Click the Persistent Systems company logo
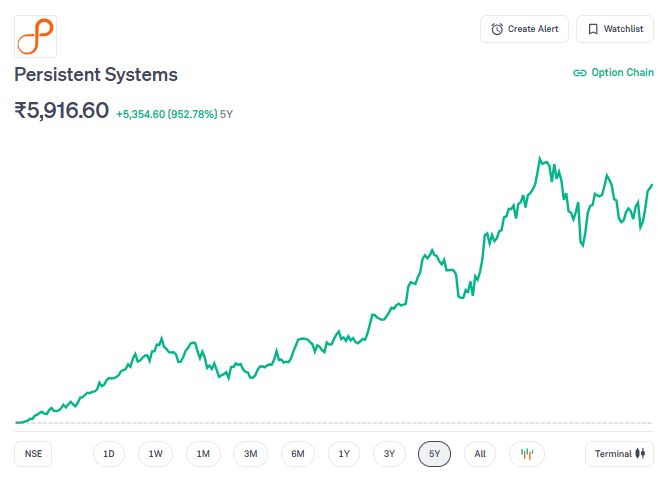This screenshot has height=477, width=671. (35, 35)
